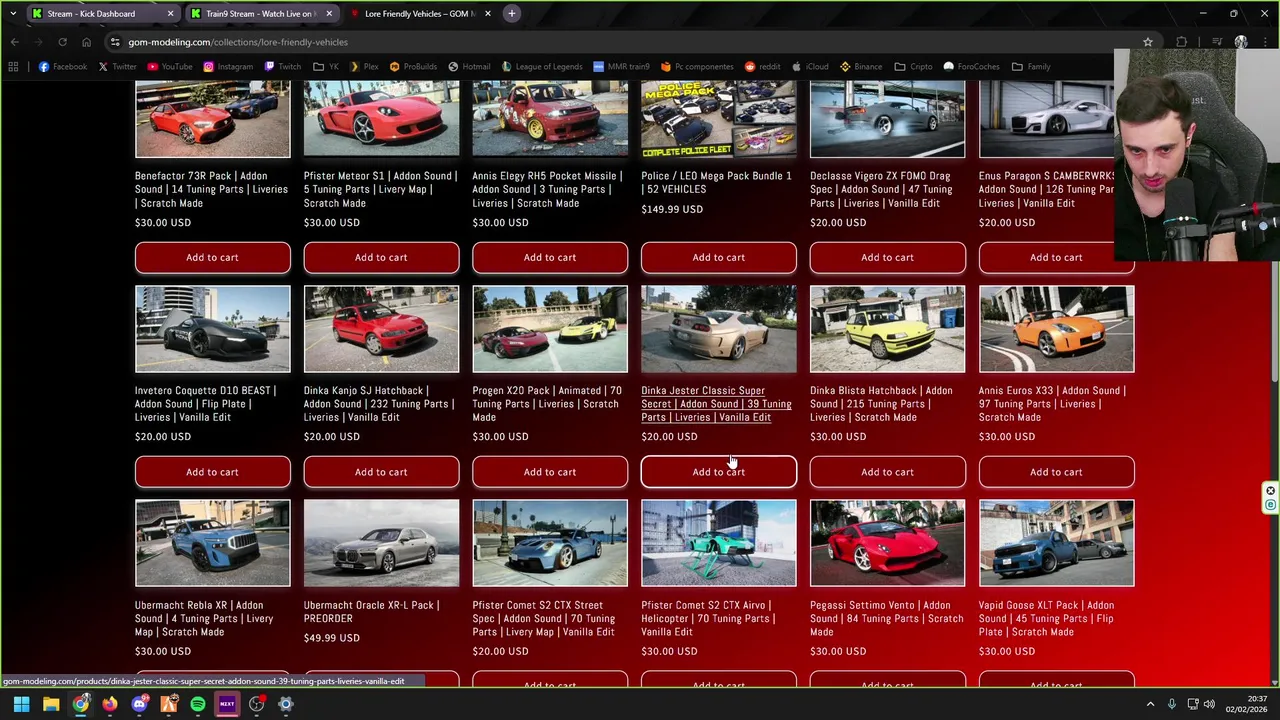Add Annis Euros X33 to cart
The image size is (1280, 720).
1057,472
